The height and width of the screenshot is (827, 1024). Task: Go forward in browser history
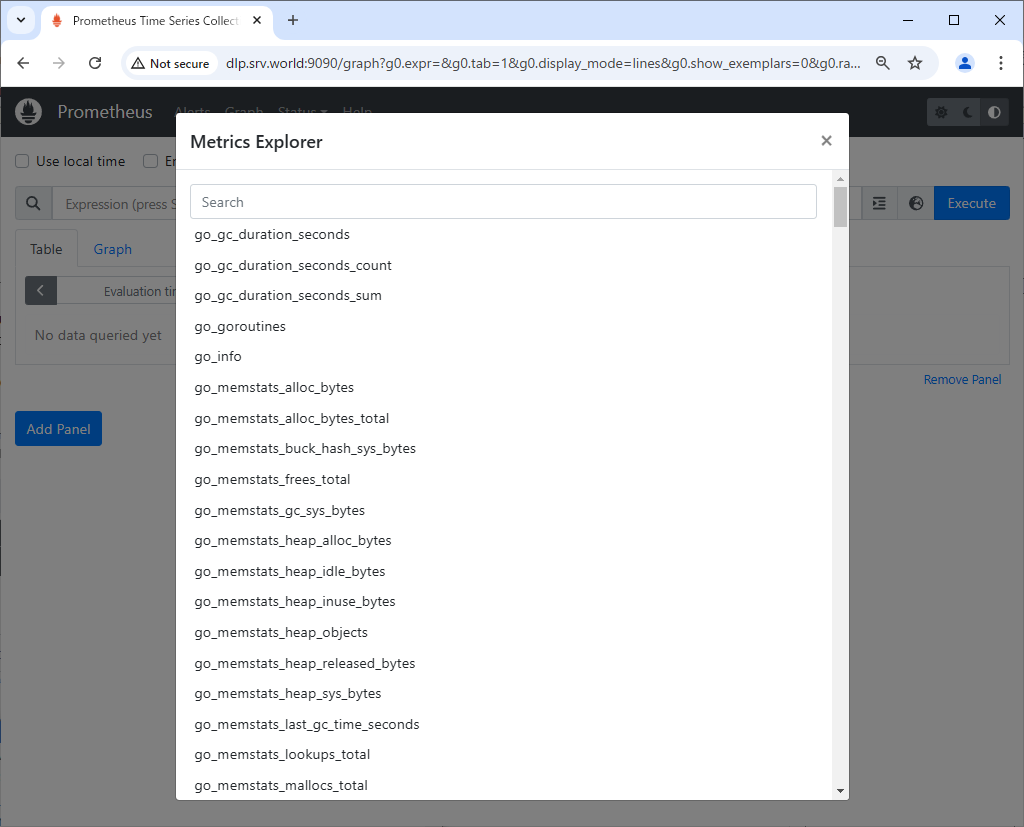59,63
